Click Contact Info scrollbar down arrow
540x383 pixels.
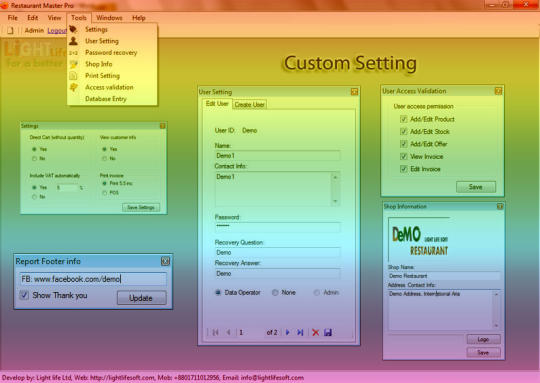tap(335, 201)
